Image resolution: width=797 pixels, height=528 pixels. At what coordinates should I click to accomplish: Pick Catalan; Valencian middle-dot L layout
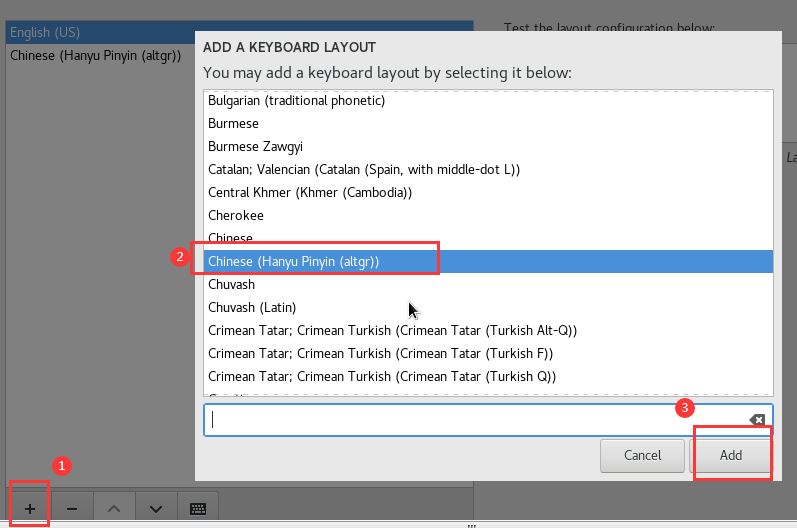click(364, 169)
